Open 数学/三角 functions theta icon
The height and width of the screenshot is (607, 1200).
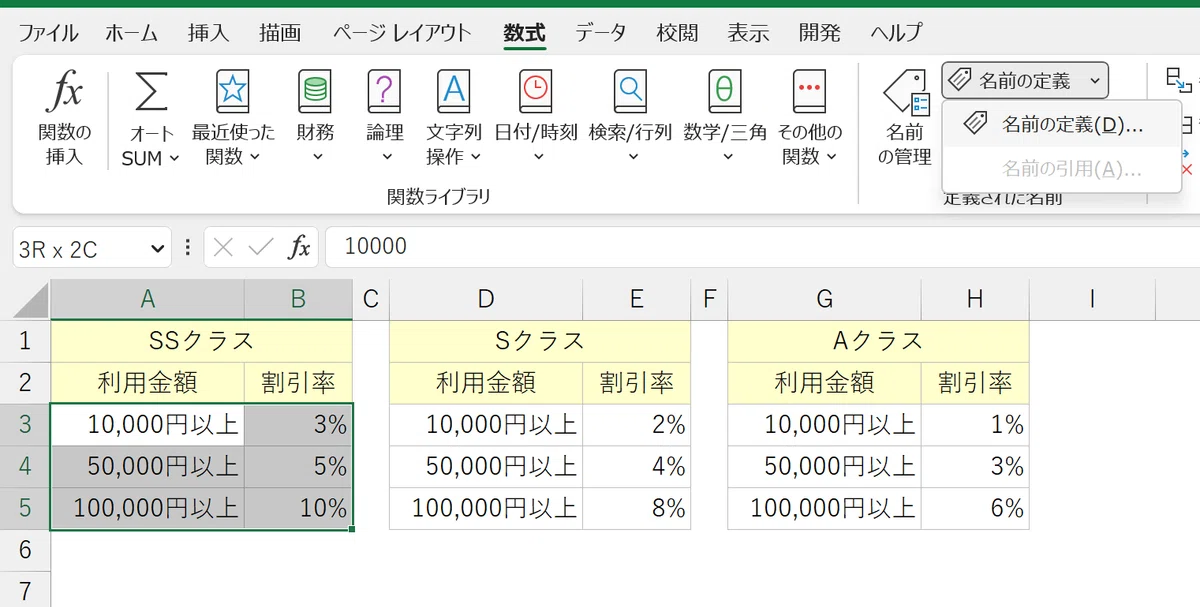point(725,92)
